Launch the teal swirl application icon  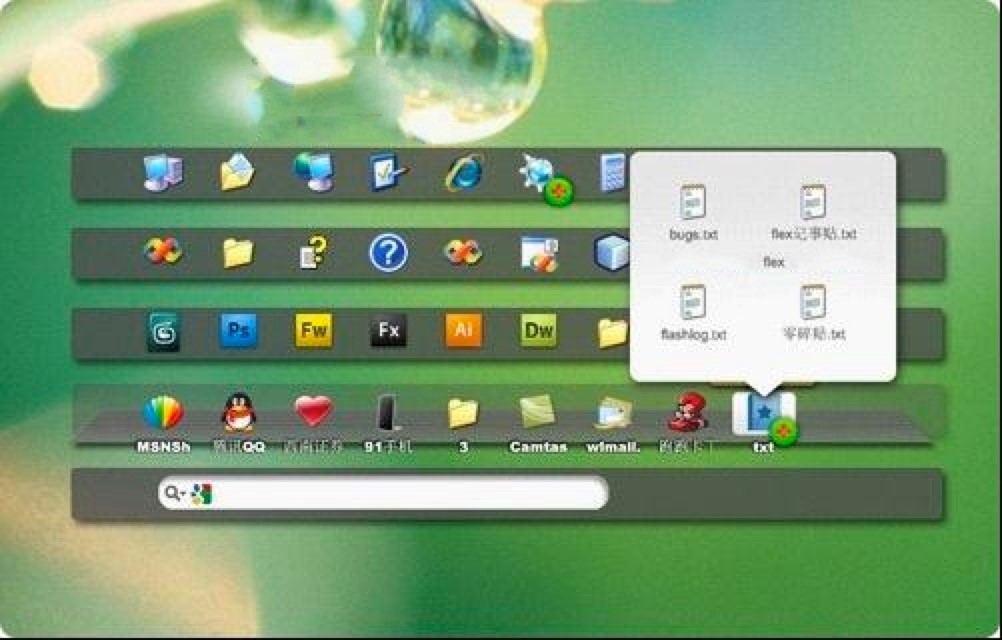pos(164,331)
